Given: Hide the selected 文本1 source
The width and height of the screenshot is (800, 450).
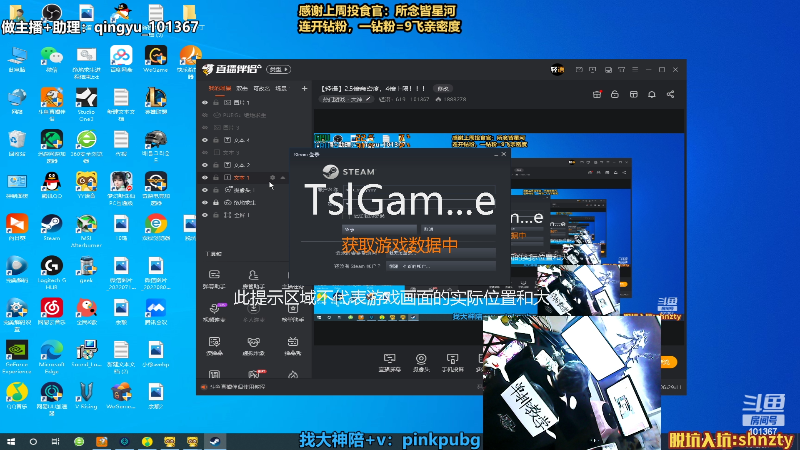Looking at the screenshot, I should (205, 178).
